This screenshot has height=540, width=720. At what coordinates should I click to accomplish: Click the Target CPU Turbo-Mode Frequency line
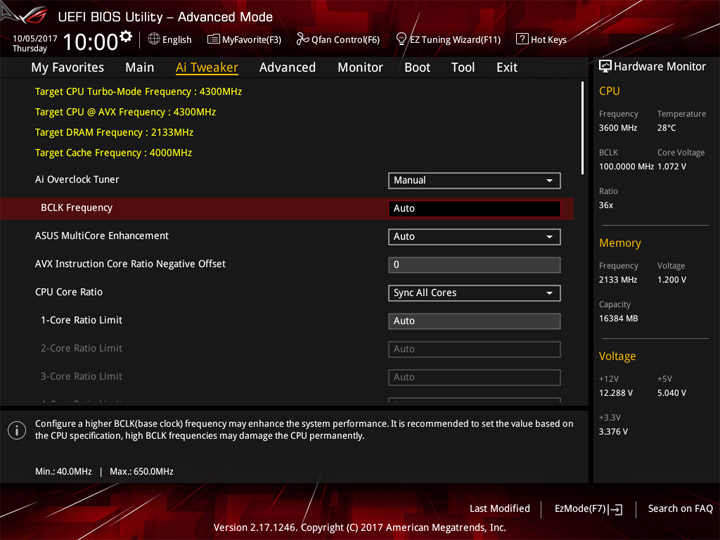(138, 91)
